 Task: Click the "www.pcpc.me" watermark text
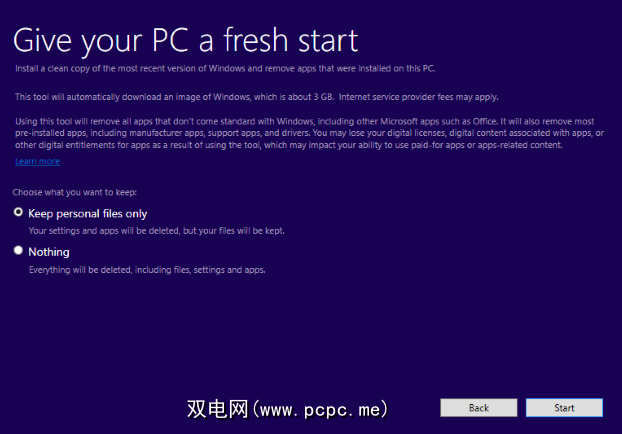(x=320, y=409)
